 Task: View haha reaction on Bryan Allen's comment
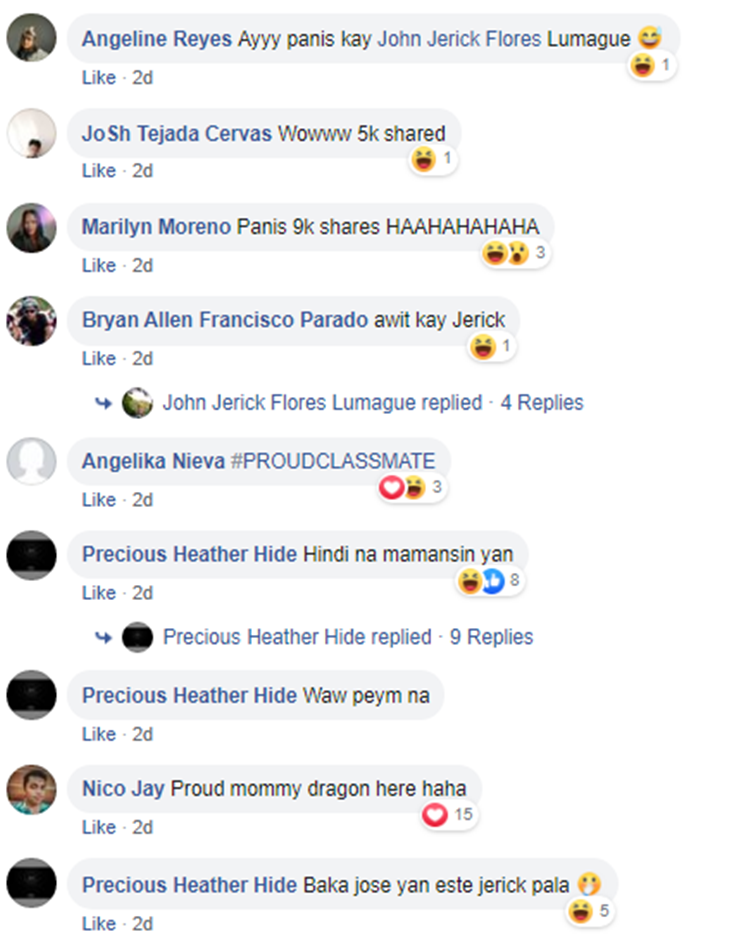491,346
